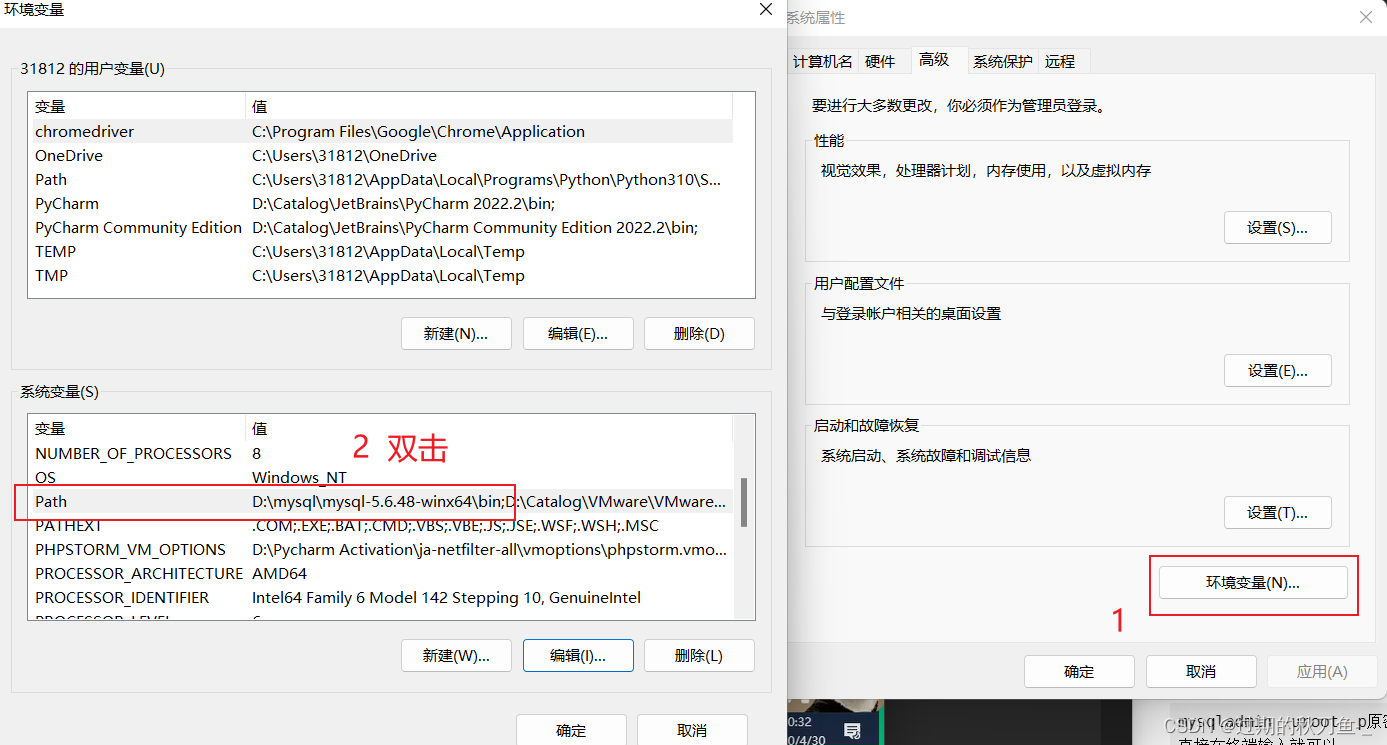Image resolution: width=1387 pixels, height=745 pixels.
Task: Click 确定 in System Properties window
Action: 1079,671
